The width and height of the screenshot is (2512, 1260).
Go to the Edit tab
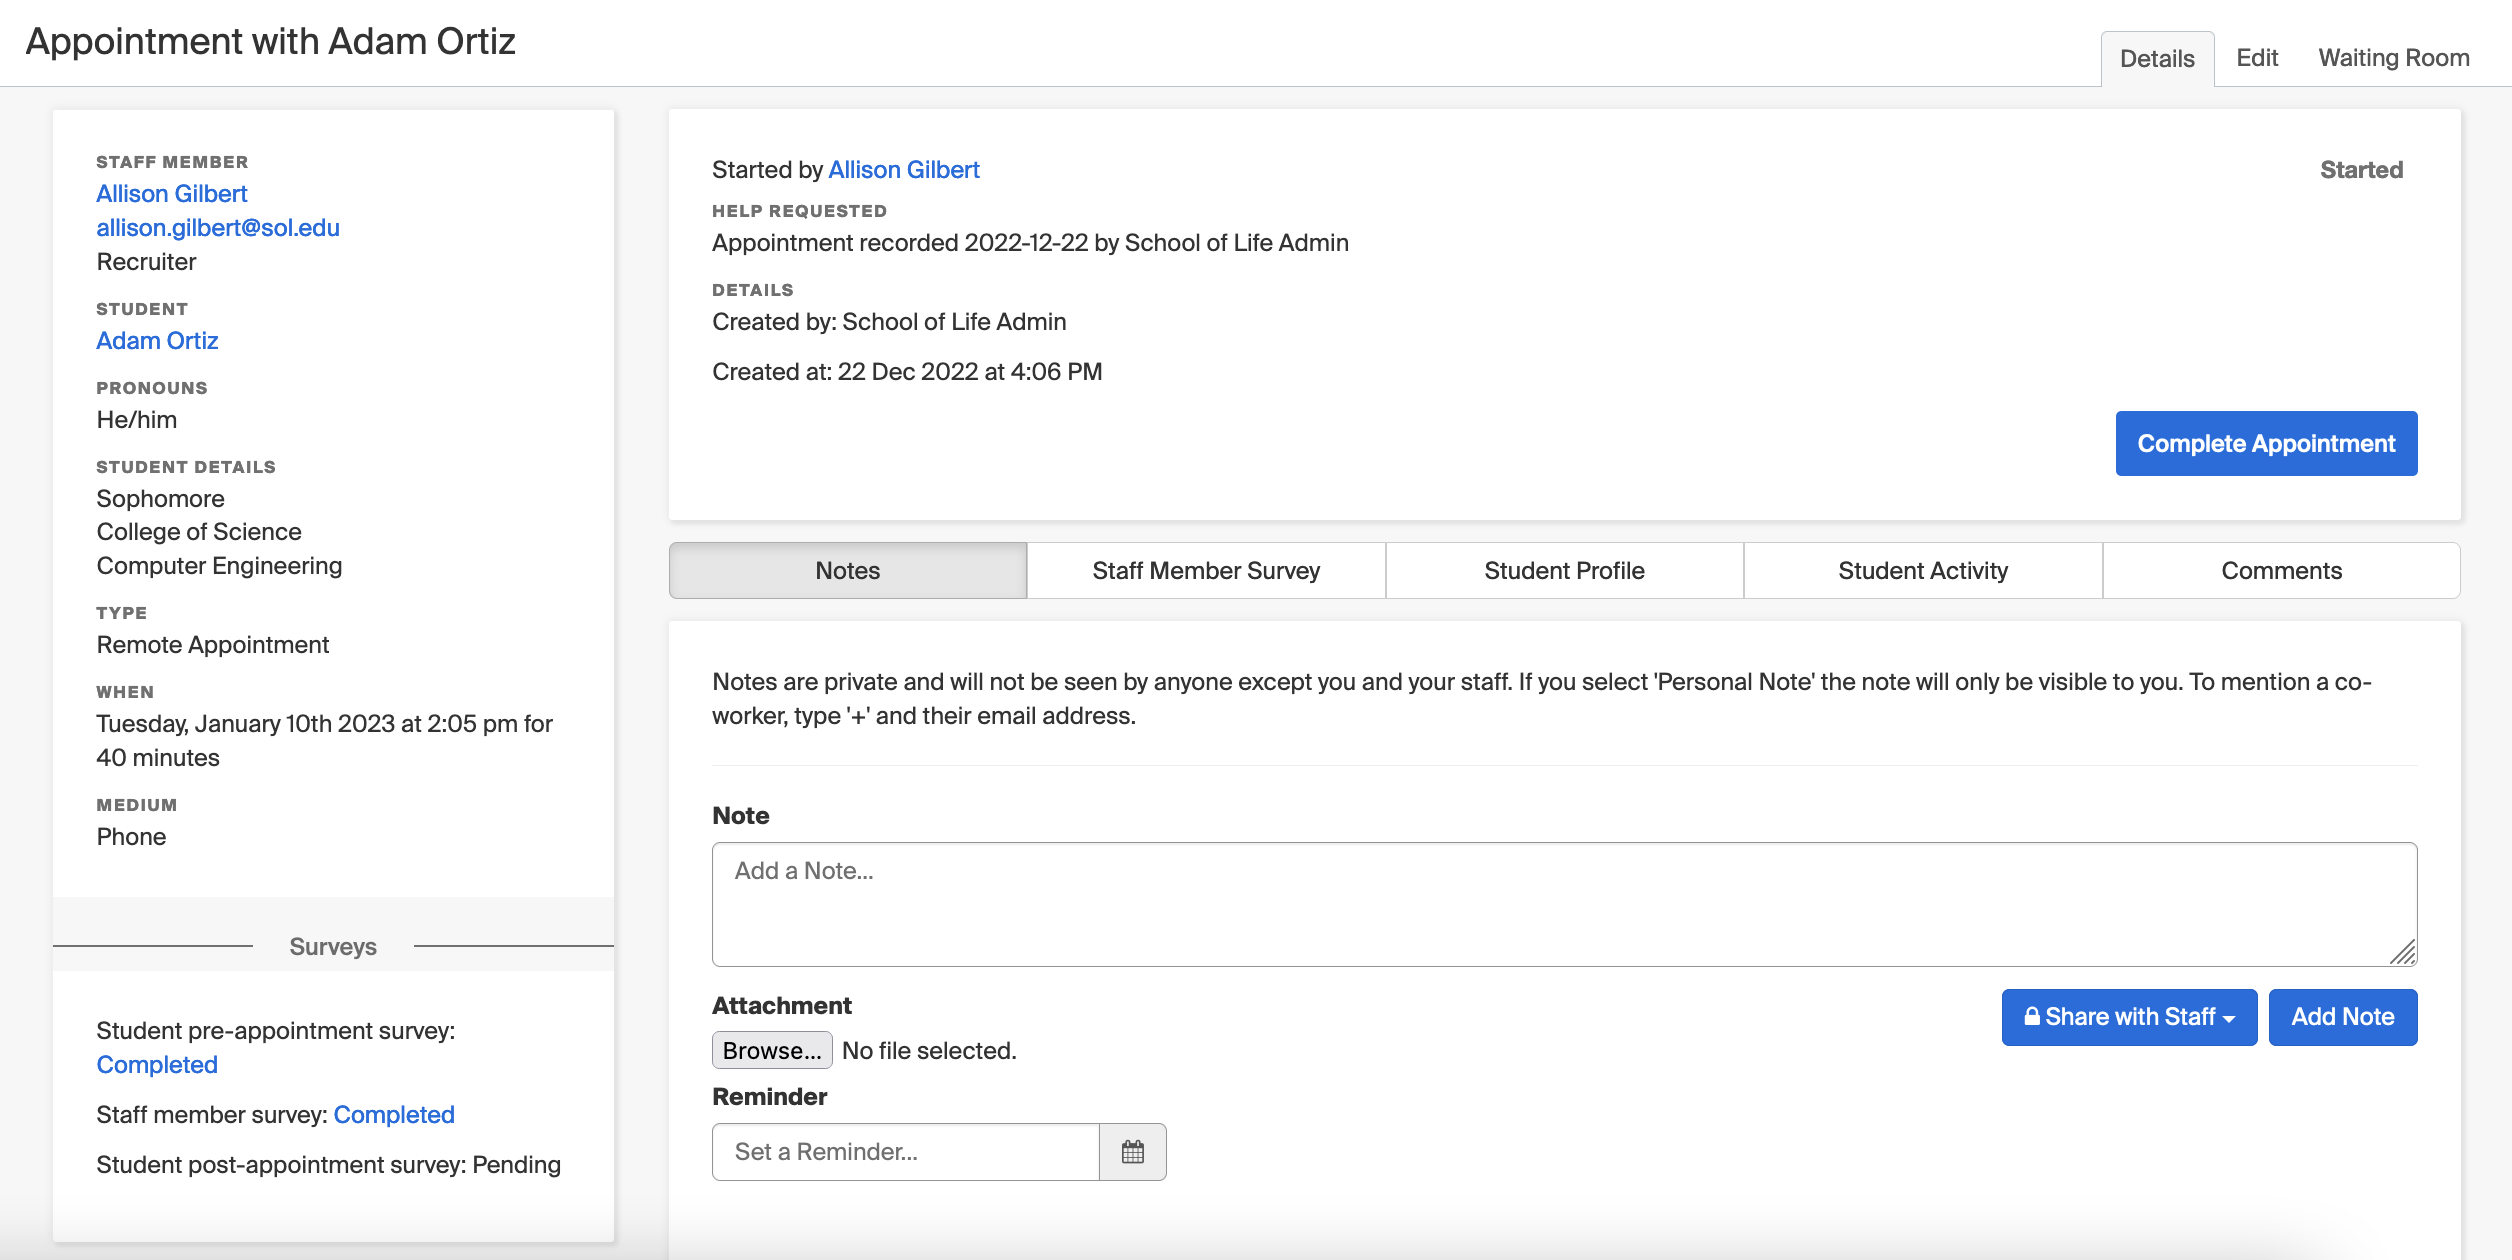(2256, 58)
